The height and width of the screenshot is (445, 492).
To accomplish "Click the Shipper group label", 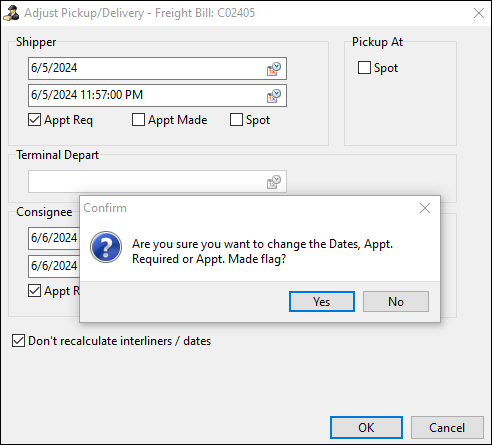I will point(36,42).
